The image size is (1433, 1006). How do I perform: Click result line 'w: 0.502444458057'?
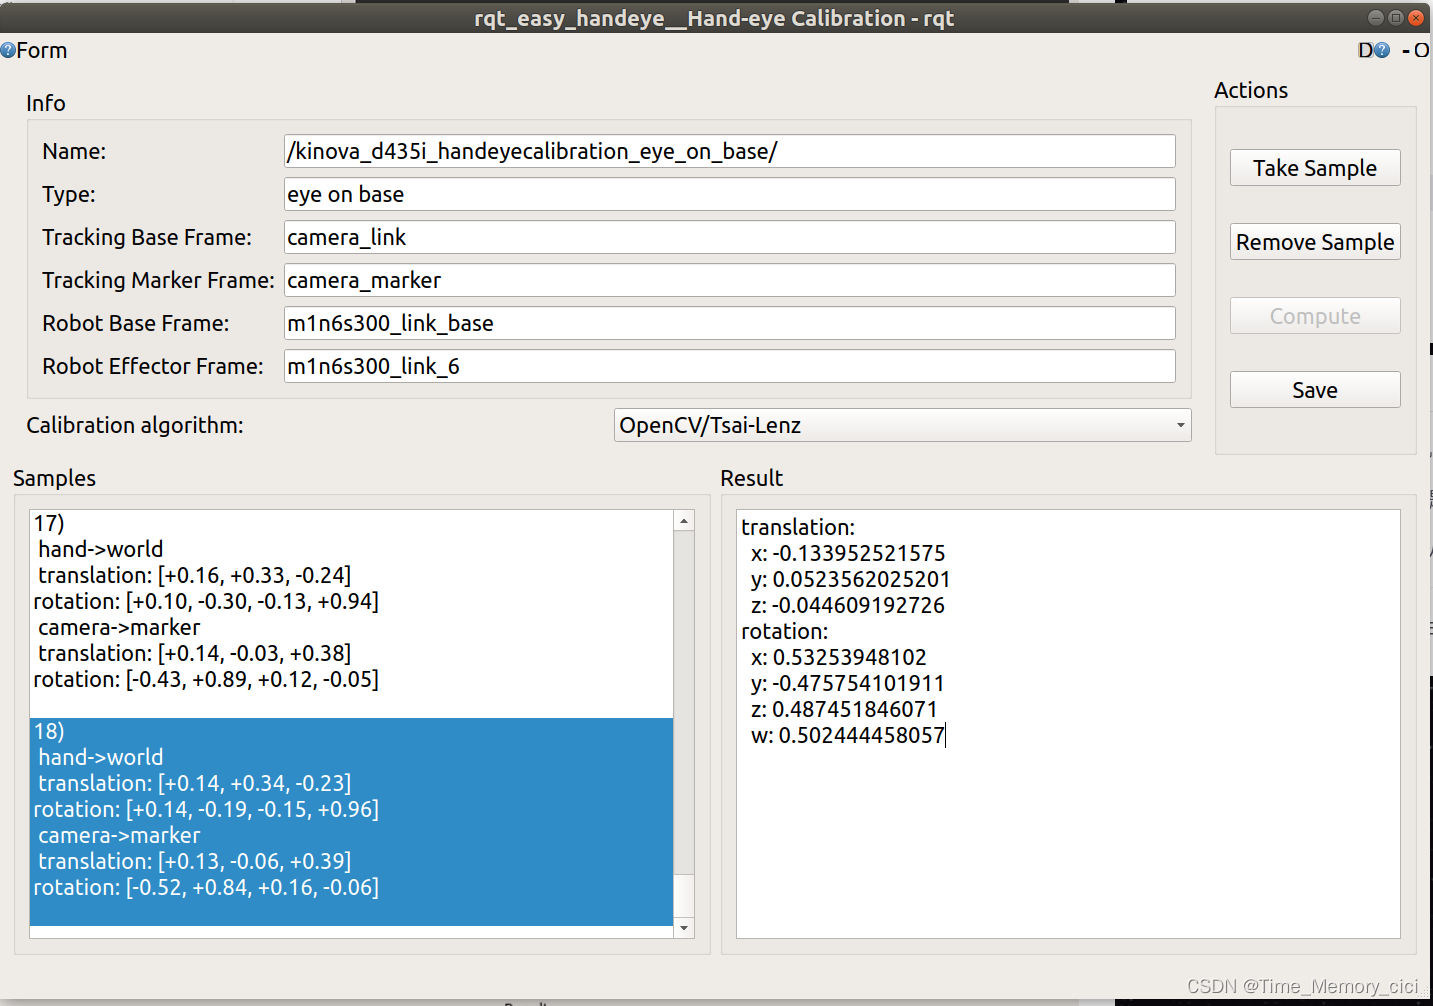[848, 735]
